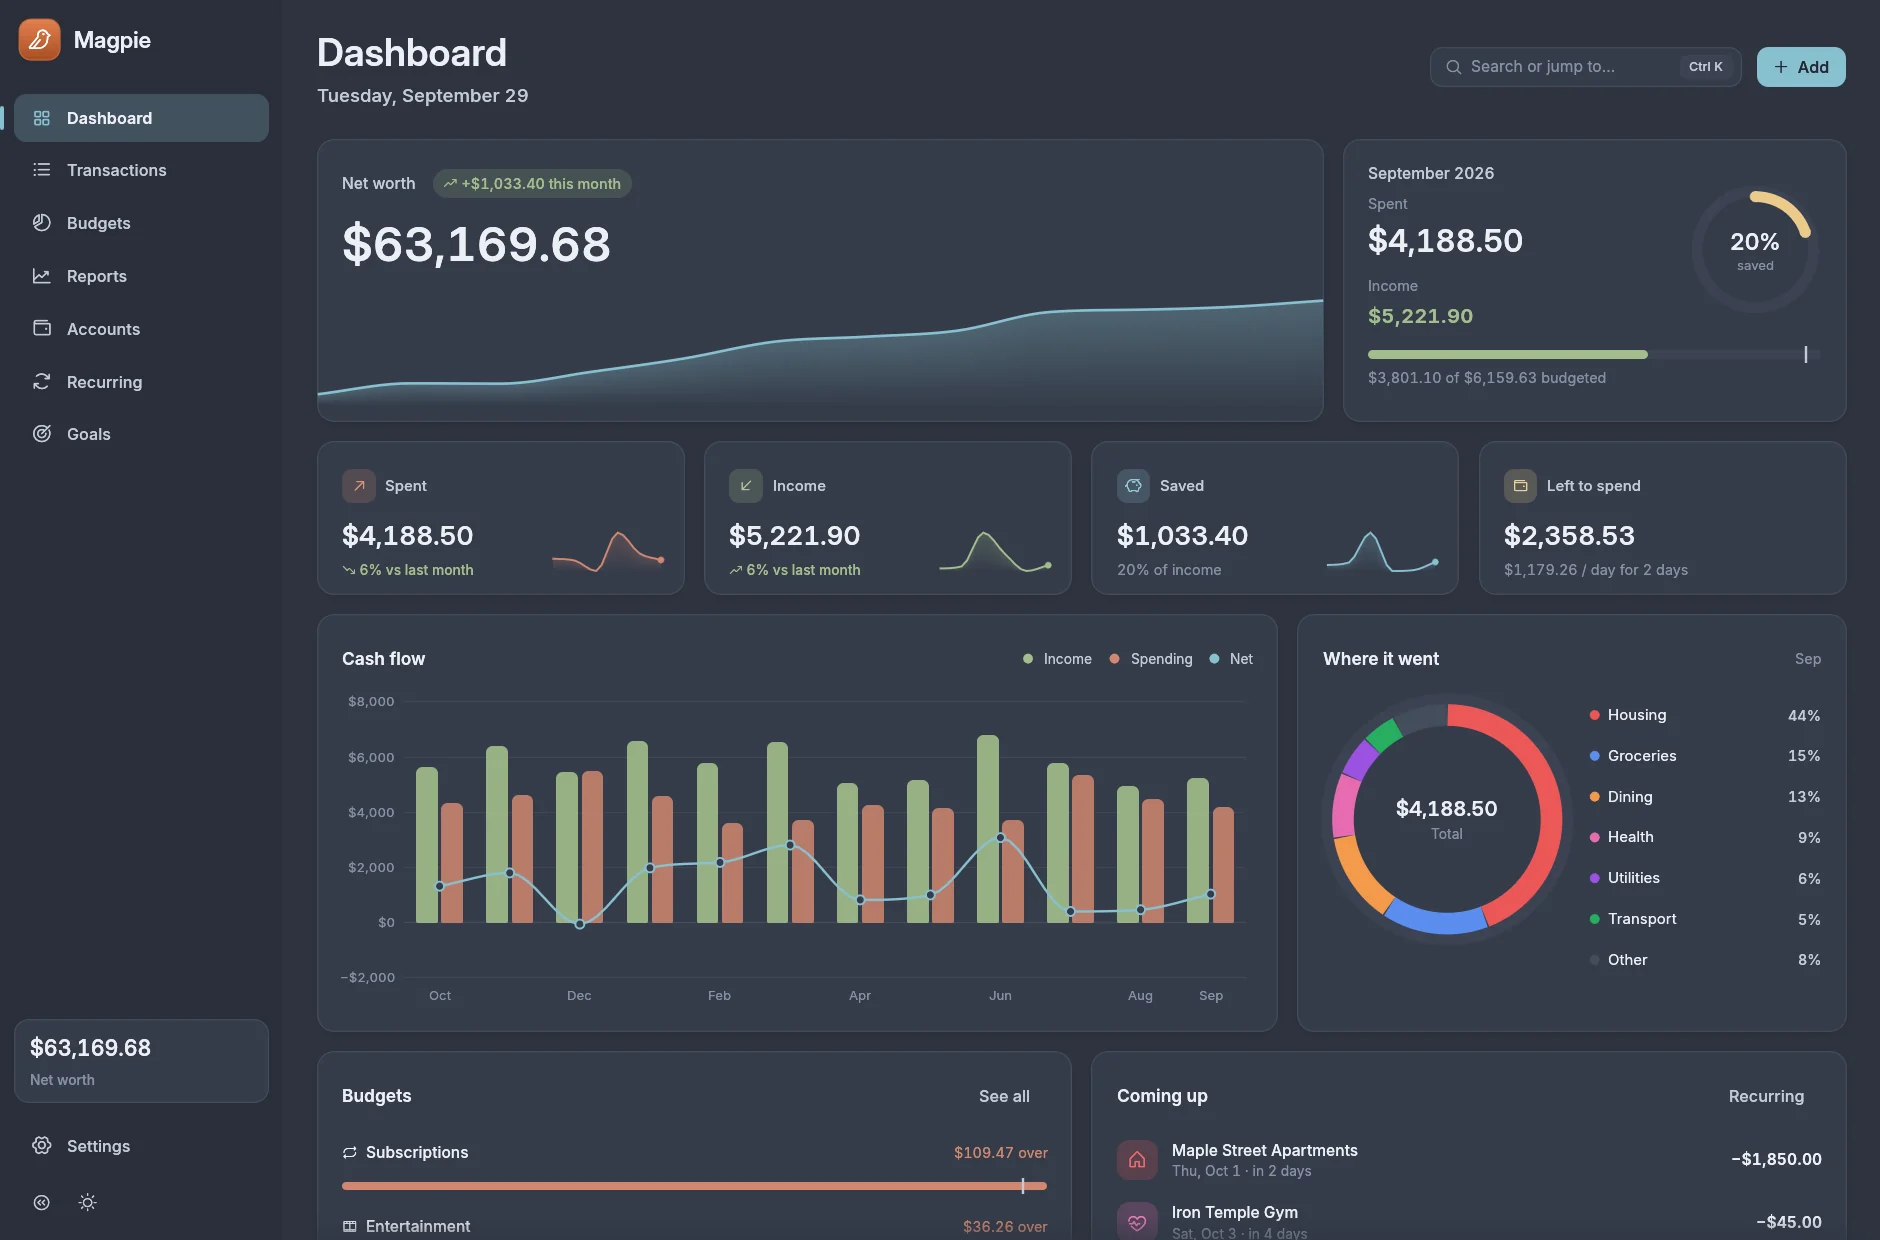
Task: Open the Sep period selector in Where it went
Action: click(1807, 659)
